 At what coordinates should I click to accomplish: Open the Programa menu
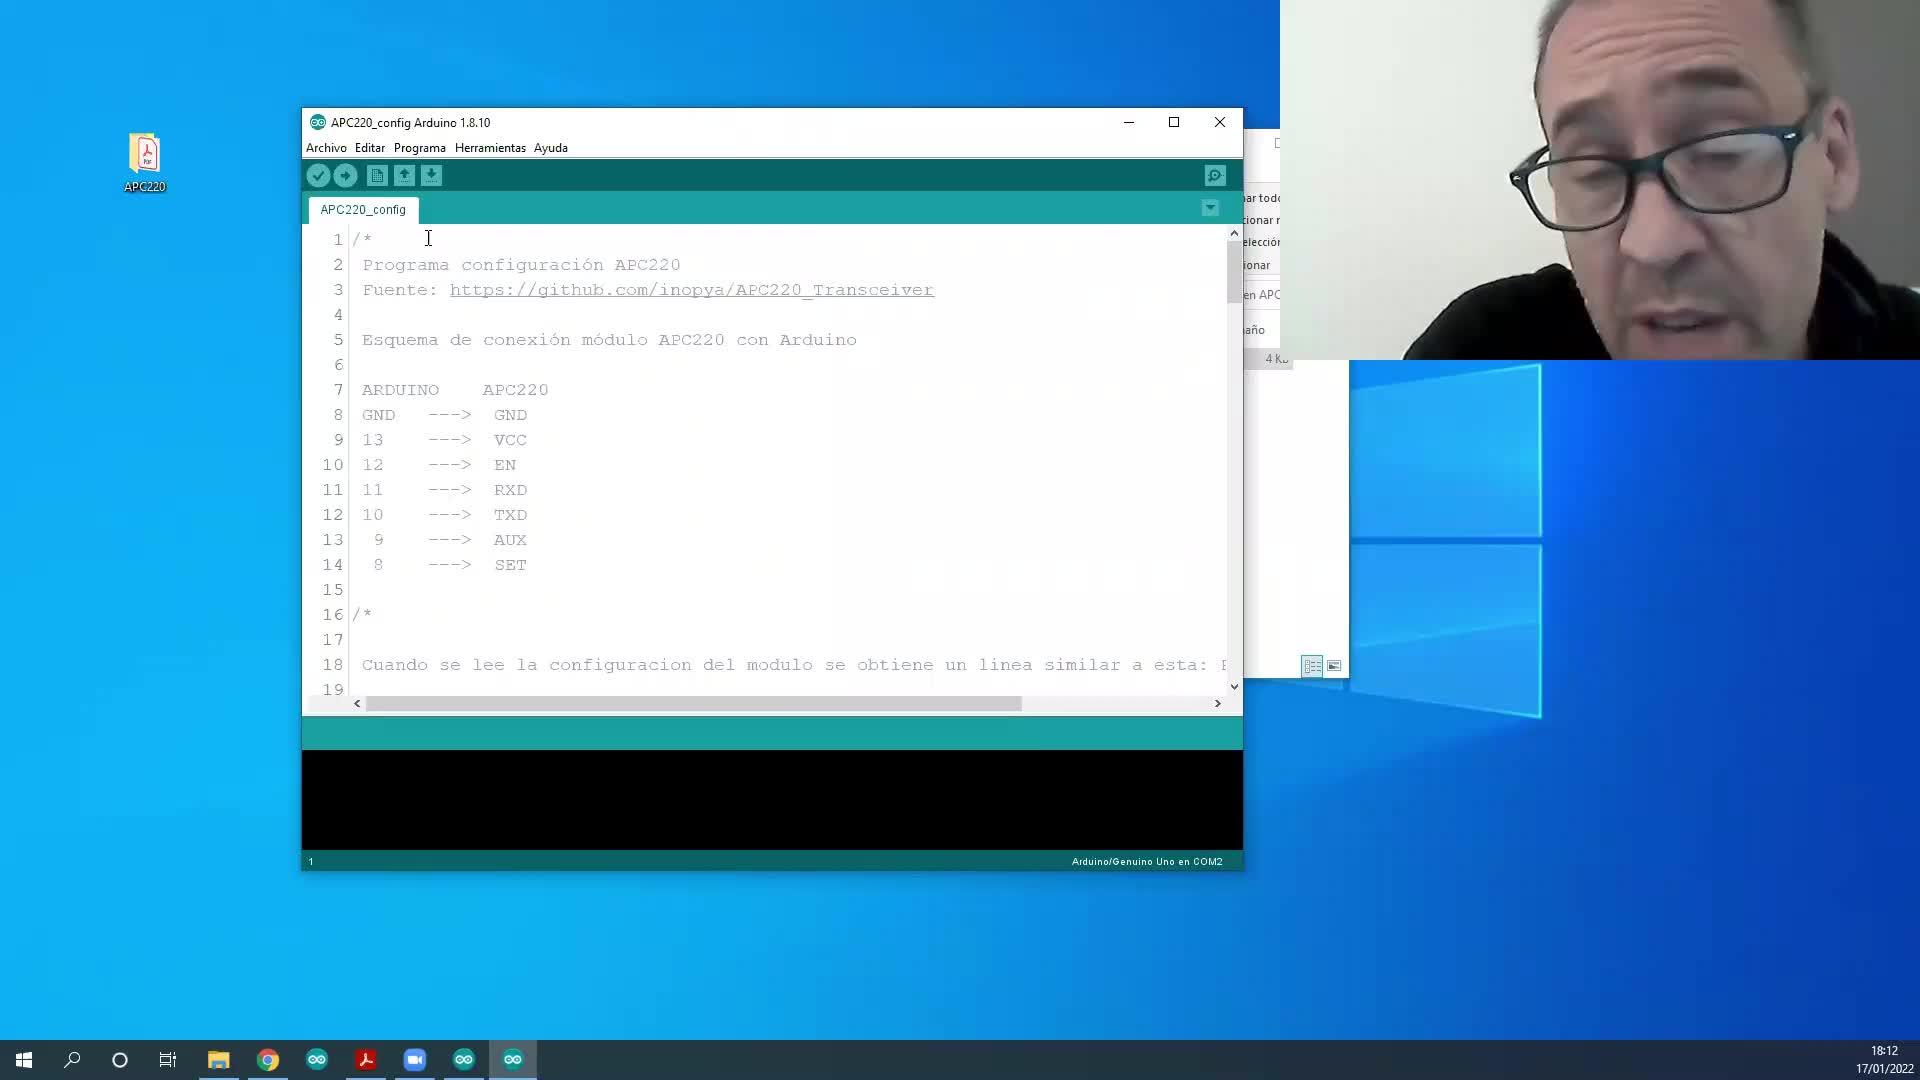tap(419, 148)
